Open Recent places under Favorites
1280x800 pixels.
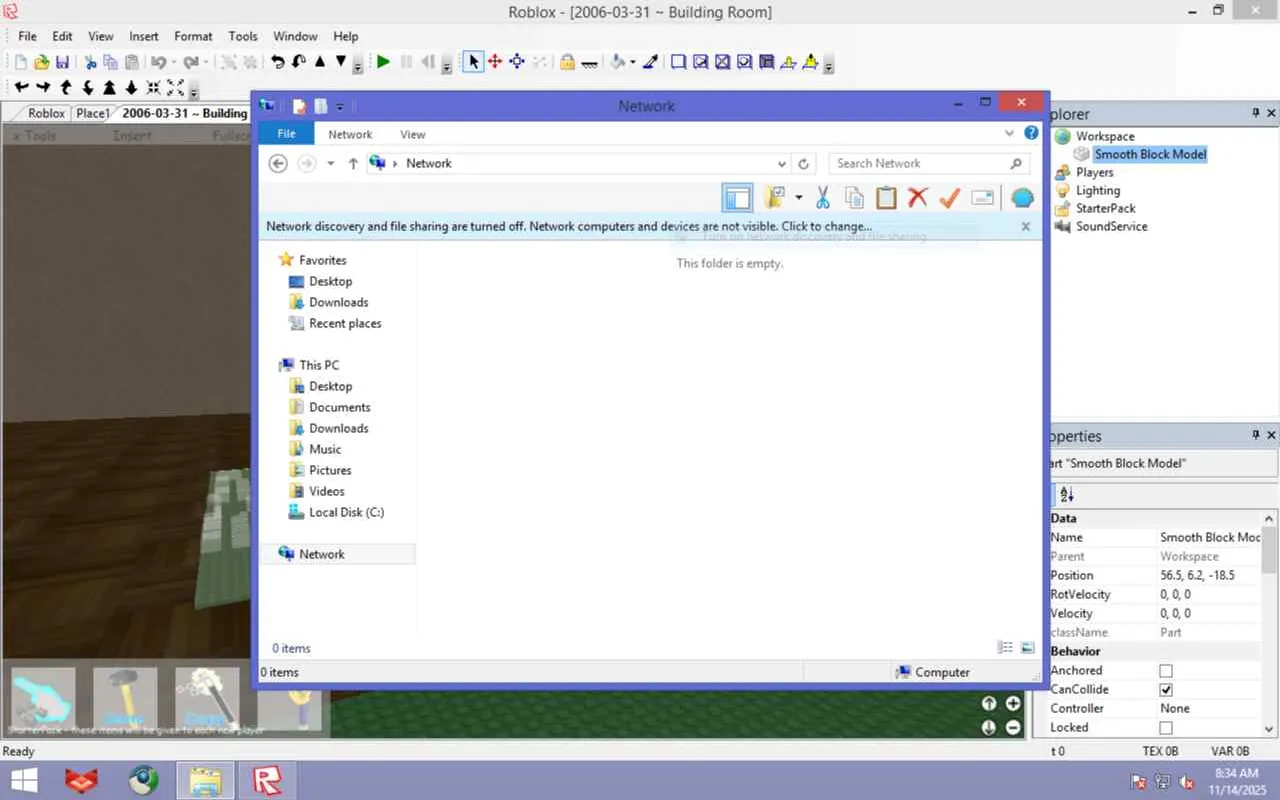click(345, 323)
